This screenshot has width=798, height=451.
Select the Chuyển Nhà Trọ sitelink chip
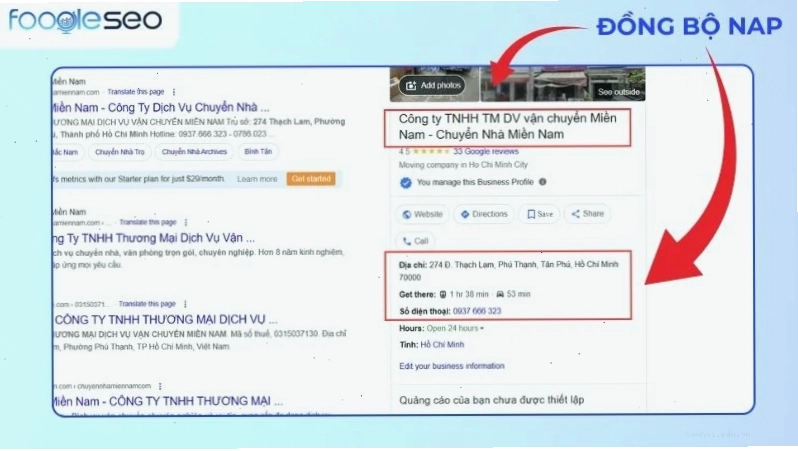coord(120,152)
